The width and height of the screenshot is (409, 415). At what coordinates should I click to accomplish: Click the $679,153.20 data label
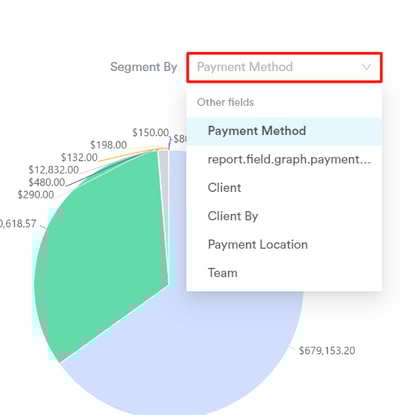(x=327, y=351)
